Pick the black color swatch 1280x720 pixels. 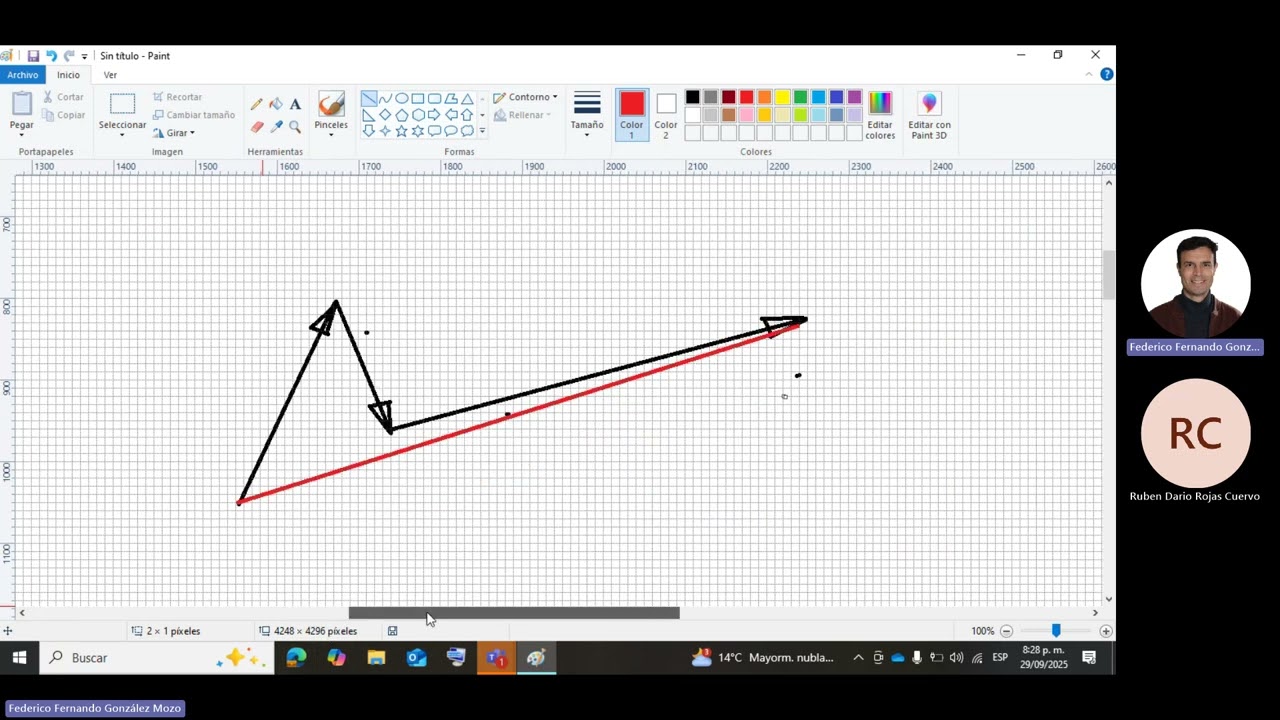click(692, 97)
